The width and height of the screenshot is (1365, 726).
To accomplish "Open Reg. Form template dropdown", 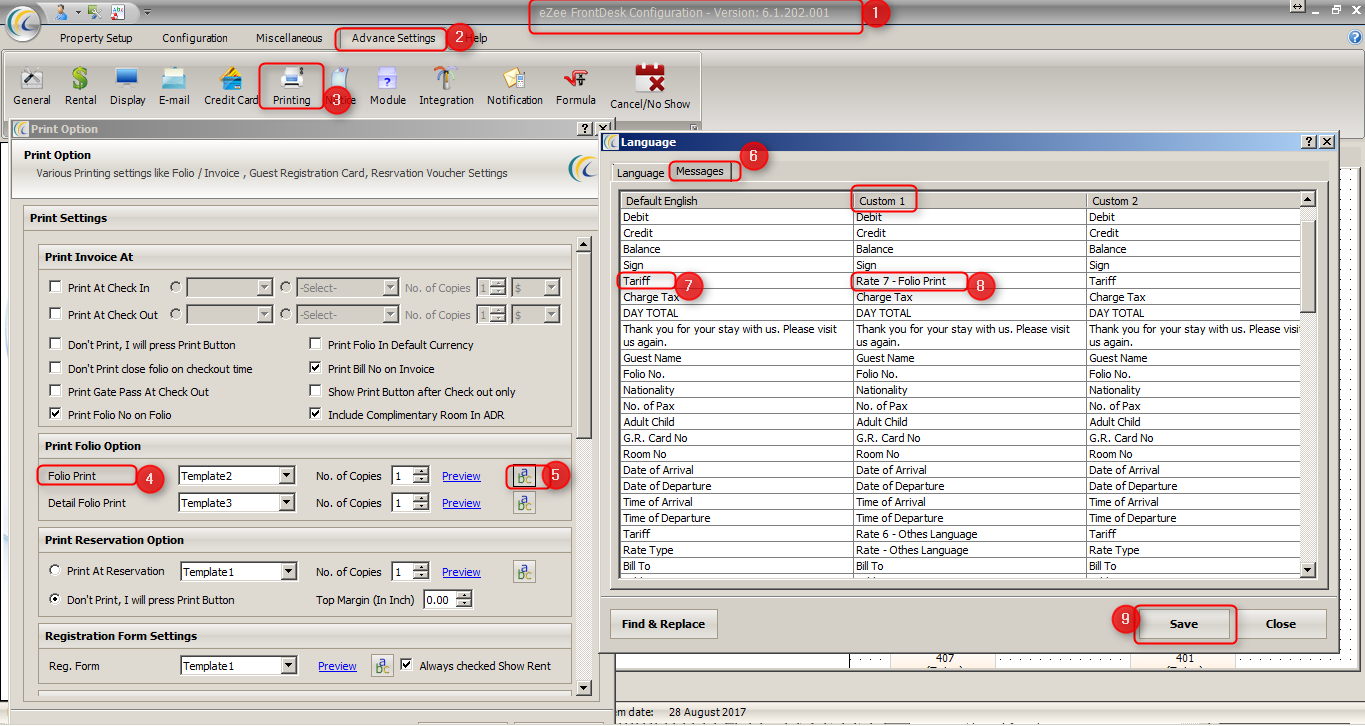I will point(288,666).
